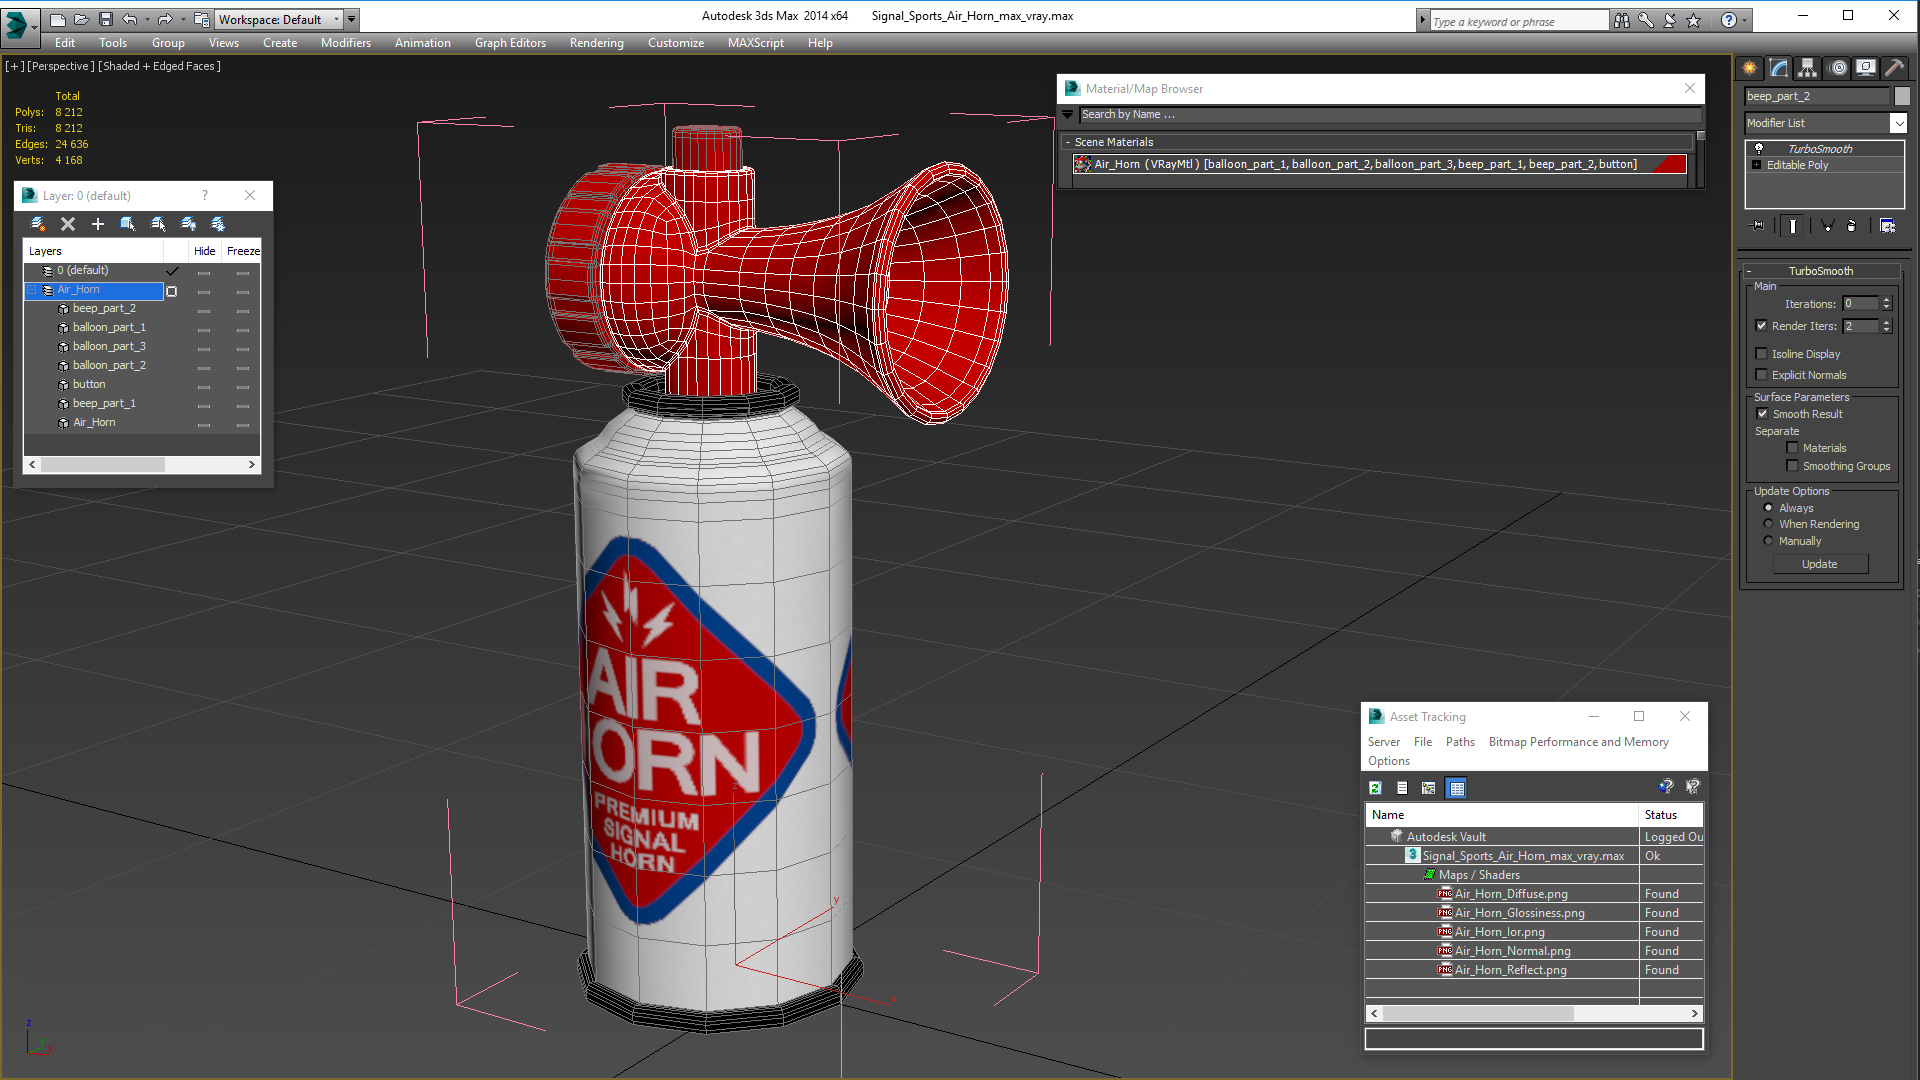Open the MAXScript menu

coord(756,43)
